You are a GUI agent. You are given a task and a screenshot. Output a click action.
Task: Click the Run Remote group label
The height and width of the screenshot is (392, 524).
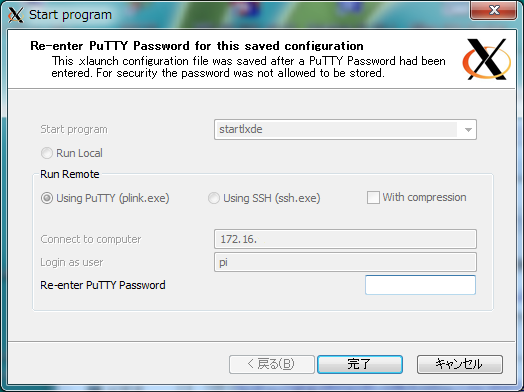tap(70, 174)
